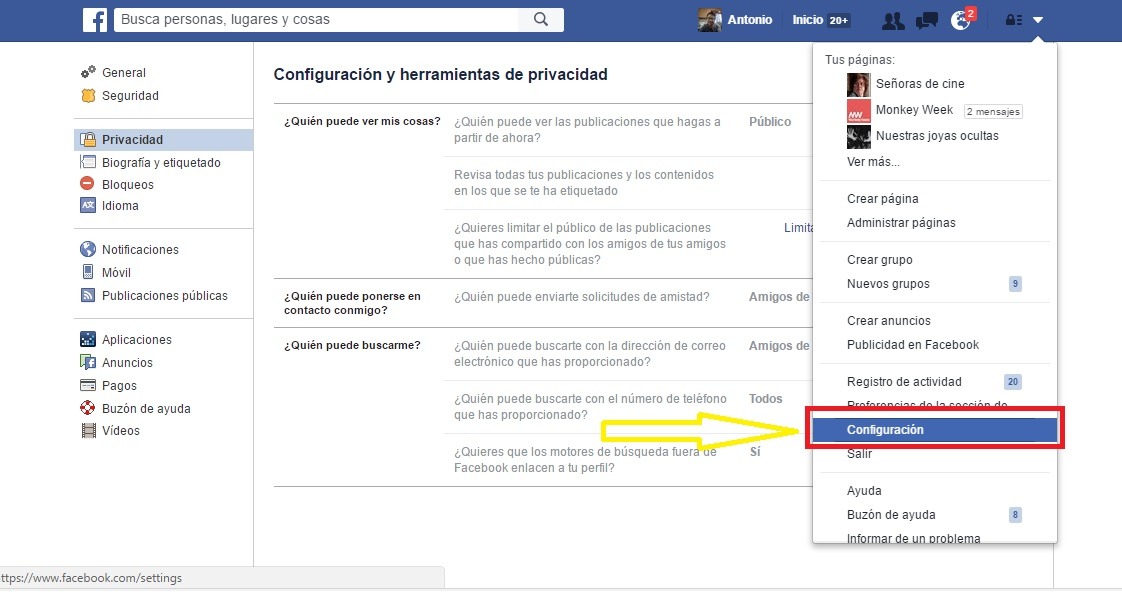Edit search engines linking setting row
Screen dimensions: 1122x599
point(628,459)
